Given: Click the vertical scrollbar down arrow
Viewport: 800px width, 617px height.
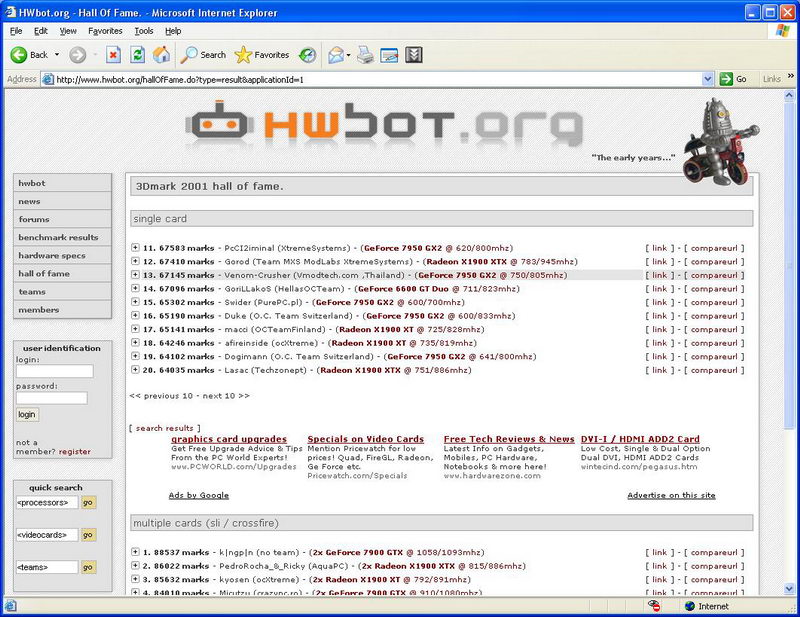Looking at the screenshot, I should [789, 588].
